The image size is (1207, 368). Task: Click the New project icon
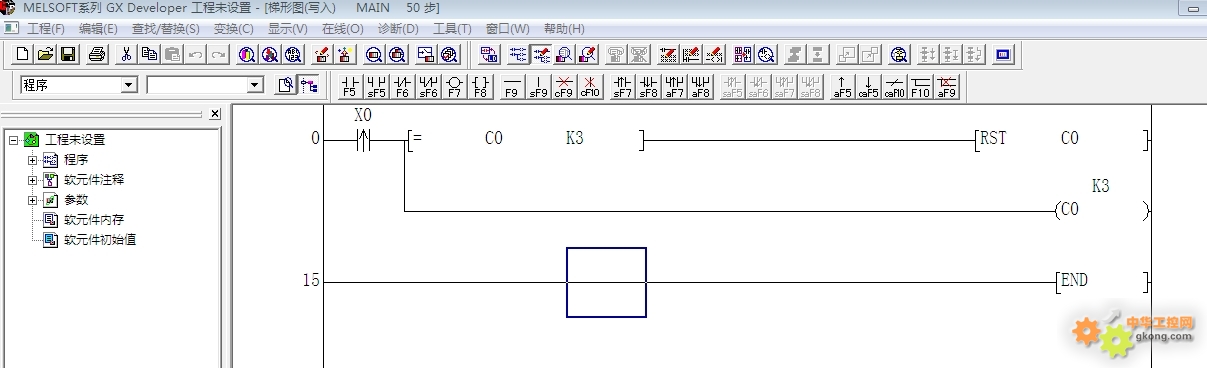pyautogui.click(x=22, y=55)
